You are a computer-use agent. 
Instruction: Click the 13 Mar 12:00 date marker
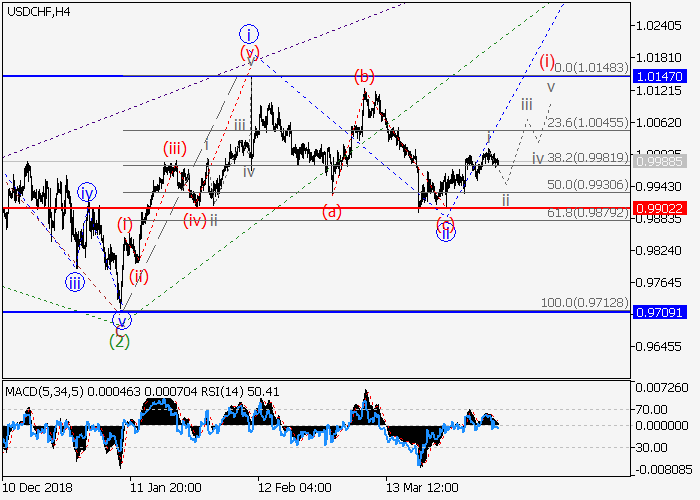click(423, 489)
